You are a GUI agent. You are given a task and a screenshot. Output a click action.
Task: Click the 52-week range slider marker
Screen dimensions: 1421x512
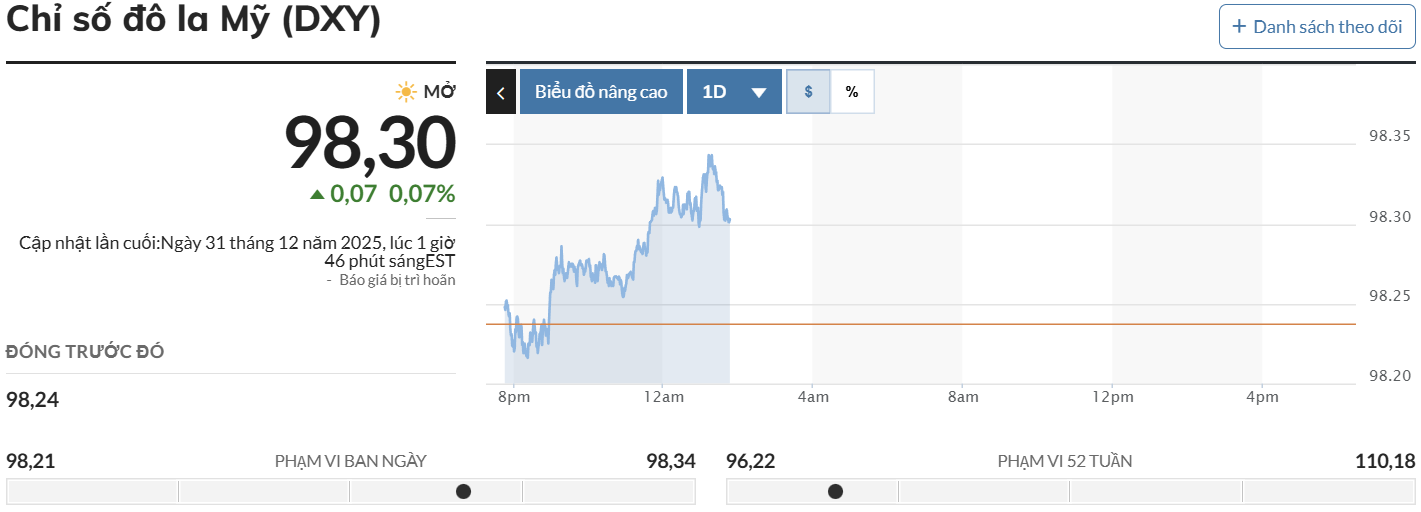click(x=836, y=491)
